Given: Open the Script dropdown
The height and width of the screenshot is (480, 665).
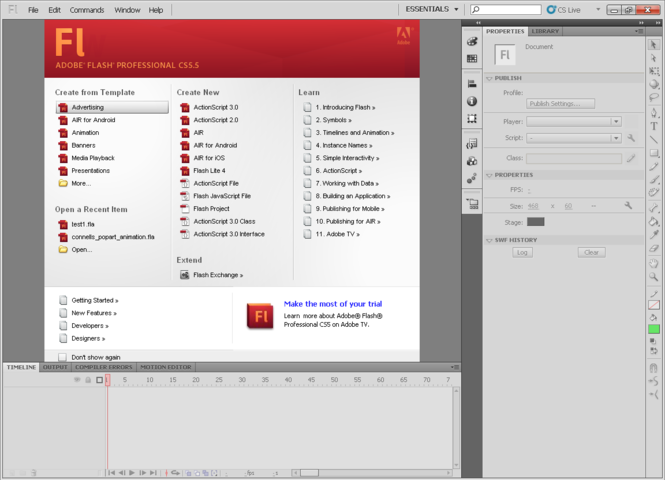Looking at the screenshot, I should pyautogui.click(x=574, y=138).
